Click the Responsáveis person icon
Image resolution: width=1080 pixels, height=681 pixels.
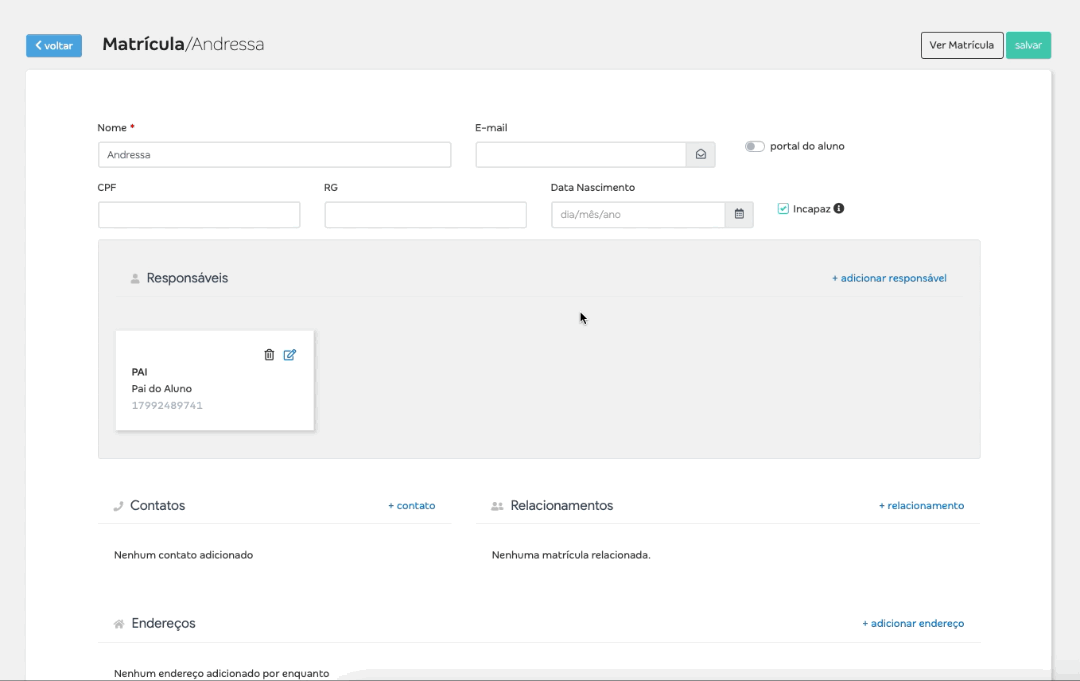click(135, 278)
